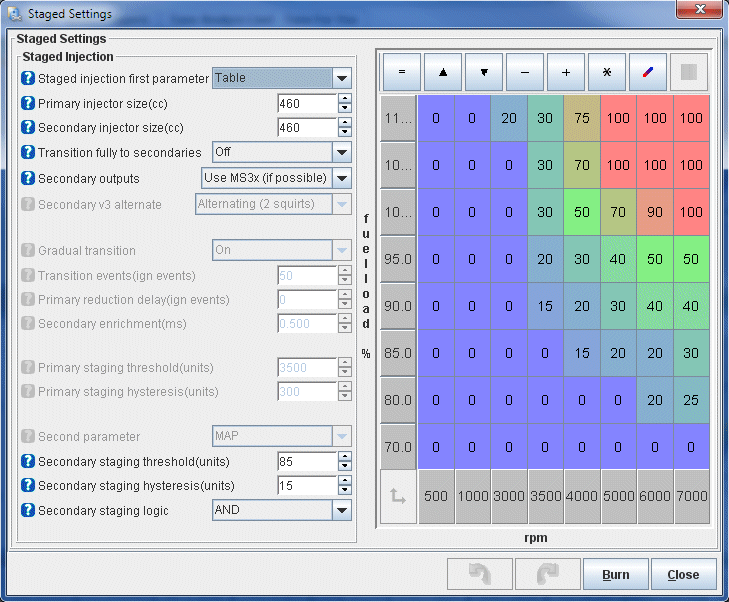Click the subtract (–) table tool
The width and height of the screenshot is (729, 602).
click(524, 72)
